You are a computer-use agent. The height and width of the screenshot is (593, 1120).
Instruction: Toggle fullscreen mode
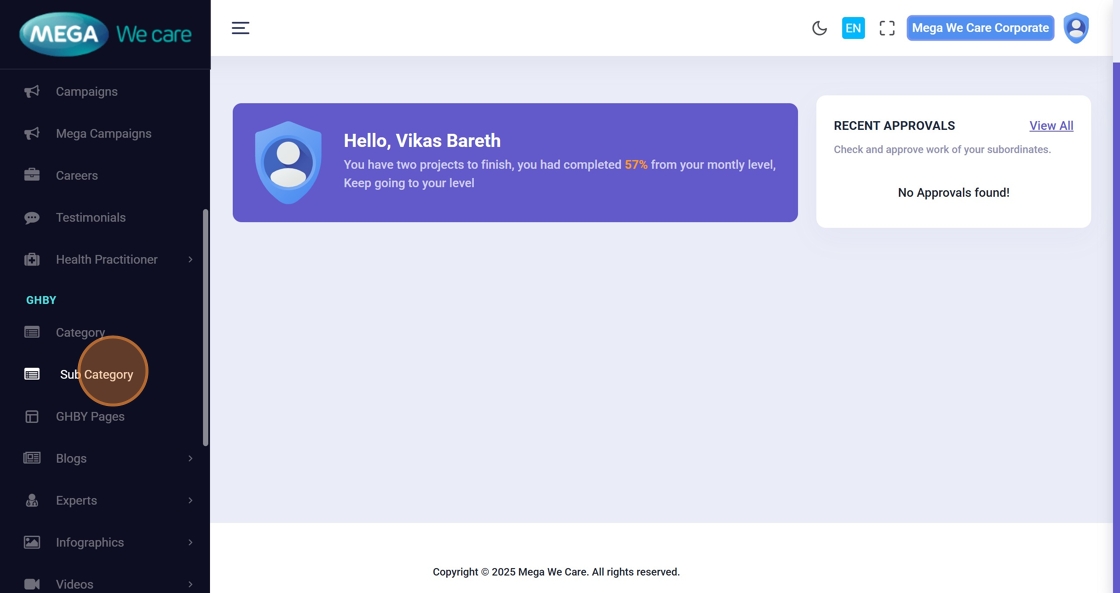tap(887, 28)
